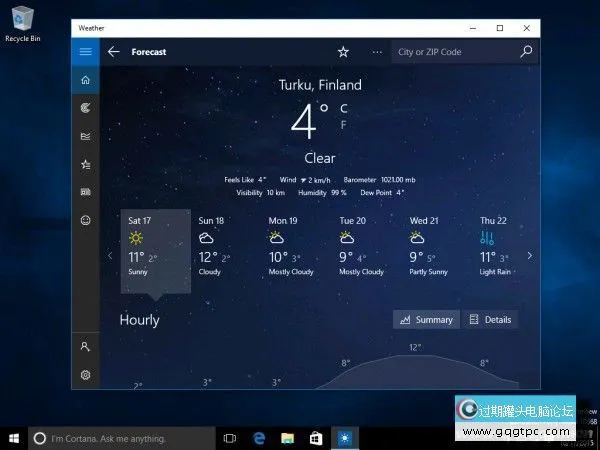Switch temperature units to Celsius
The height and width of the screenshot is (450, 600).
[344, 108]
